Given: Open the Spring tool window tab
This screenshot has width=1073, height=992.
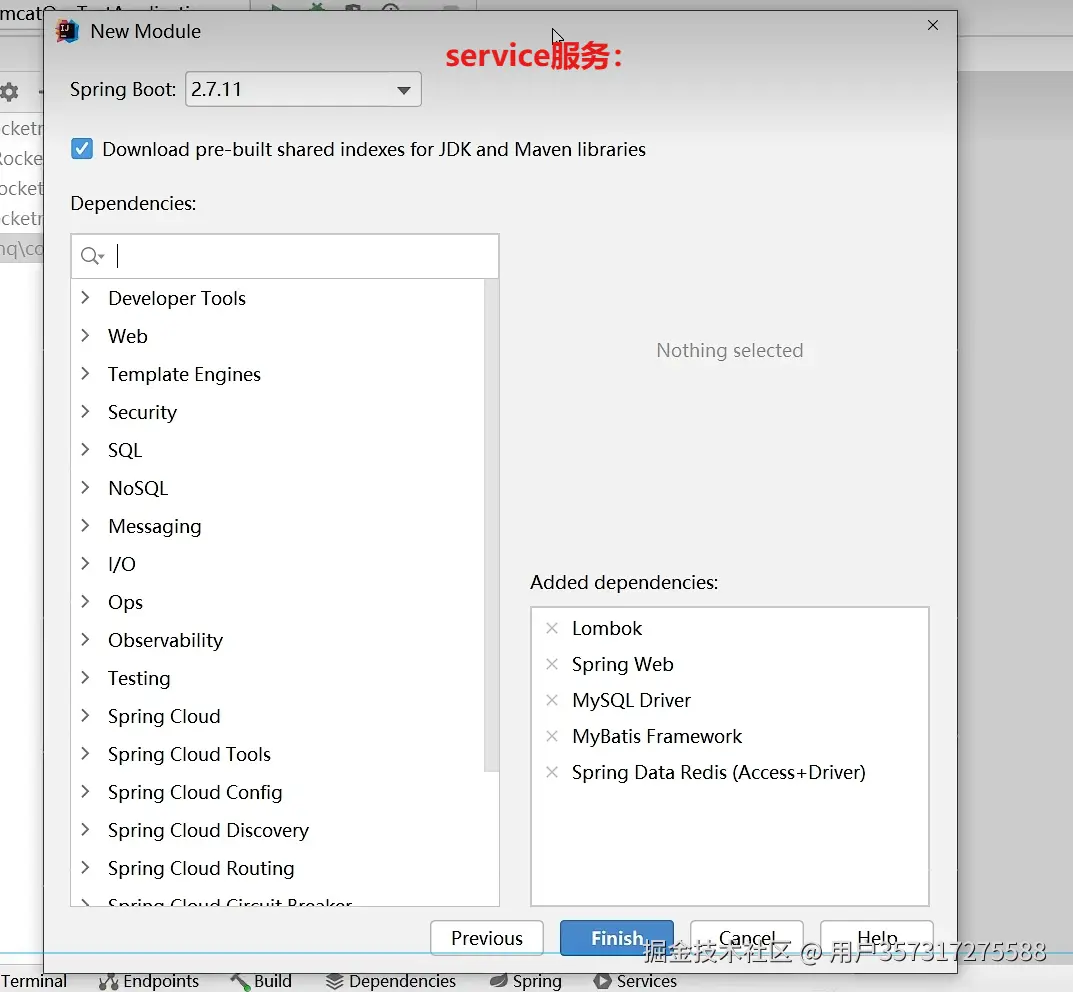Looking at the screenshot, I should pyautogui.click(x=526, y=981).
